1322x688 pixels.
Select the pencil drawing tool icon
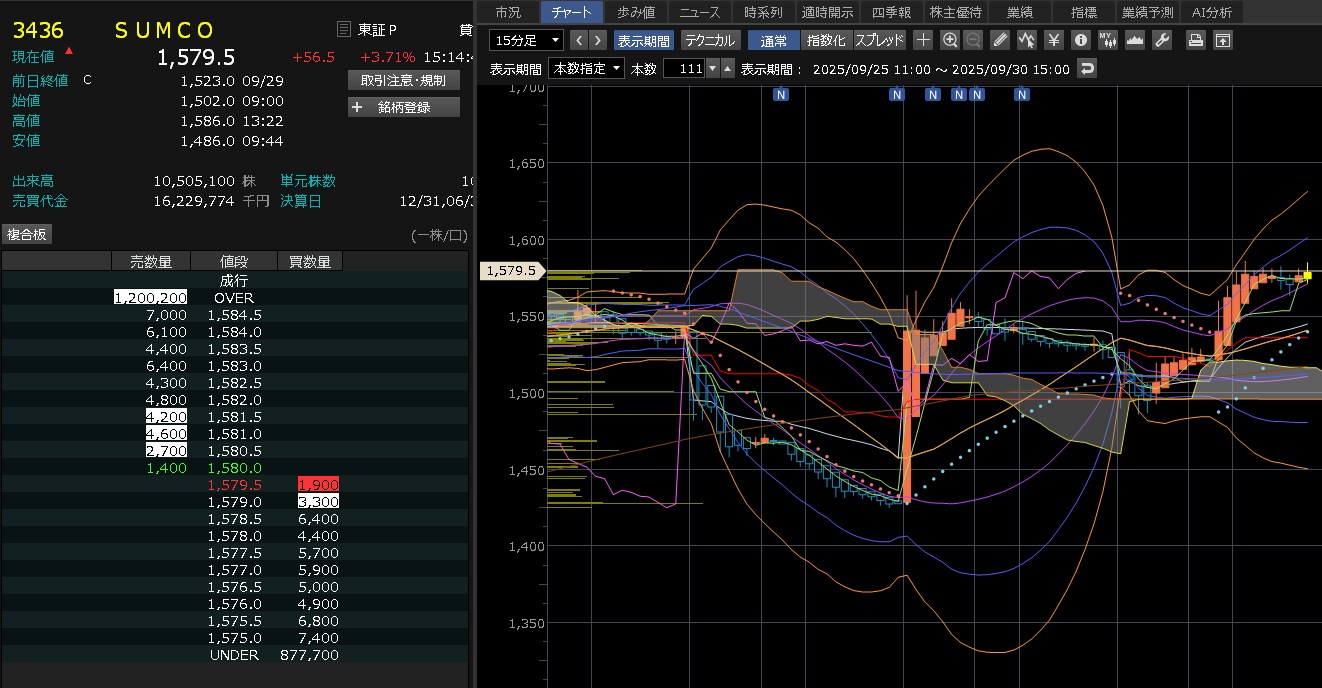coord(1000,40)
